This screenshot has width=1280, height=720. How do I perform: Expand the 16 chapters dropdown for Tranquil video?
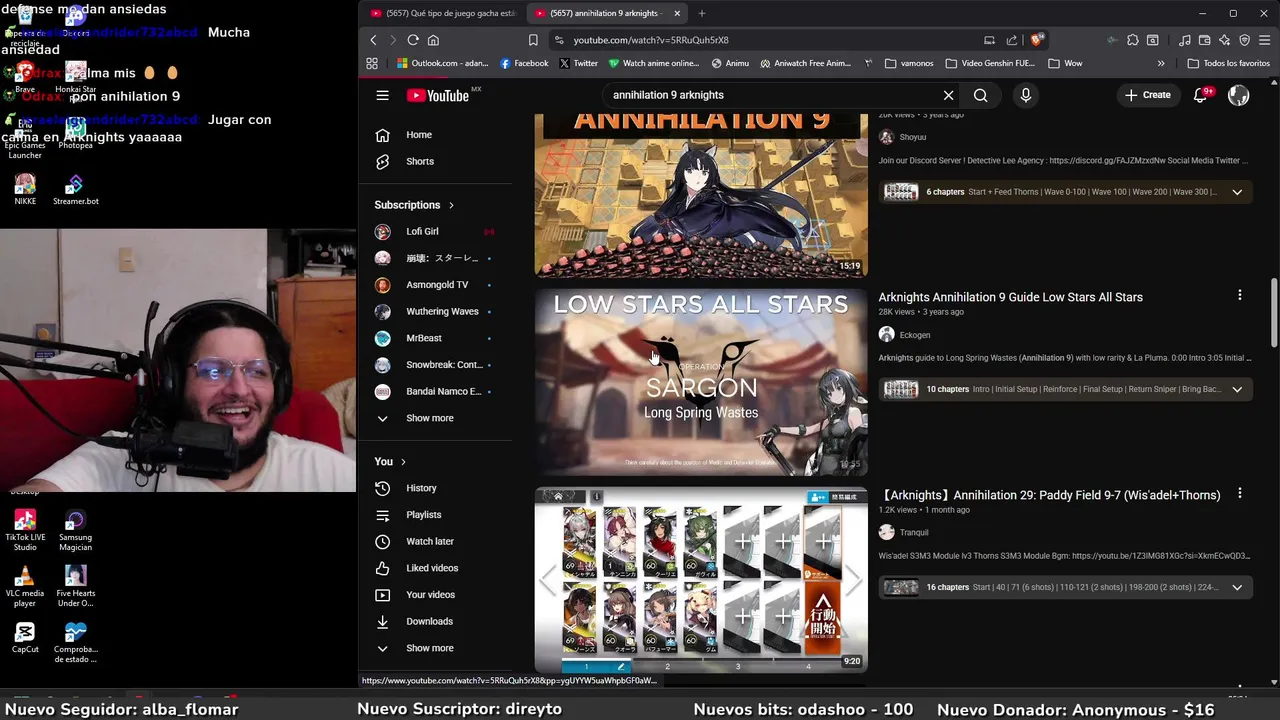tap(1237, 587)
